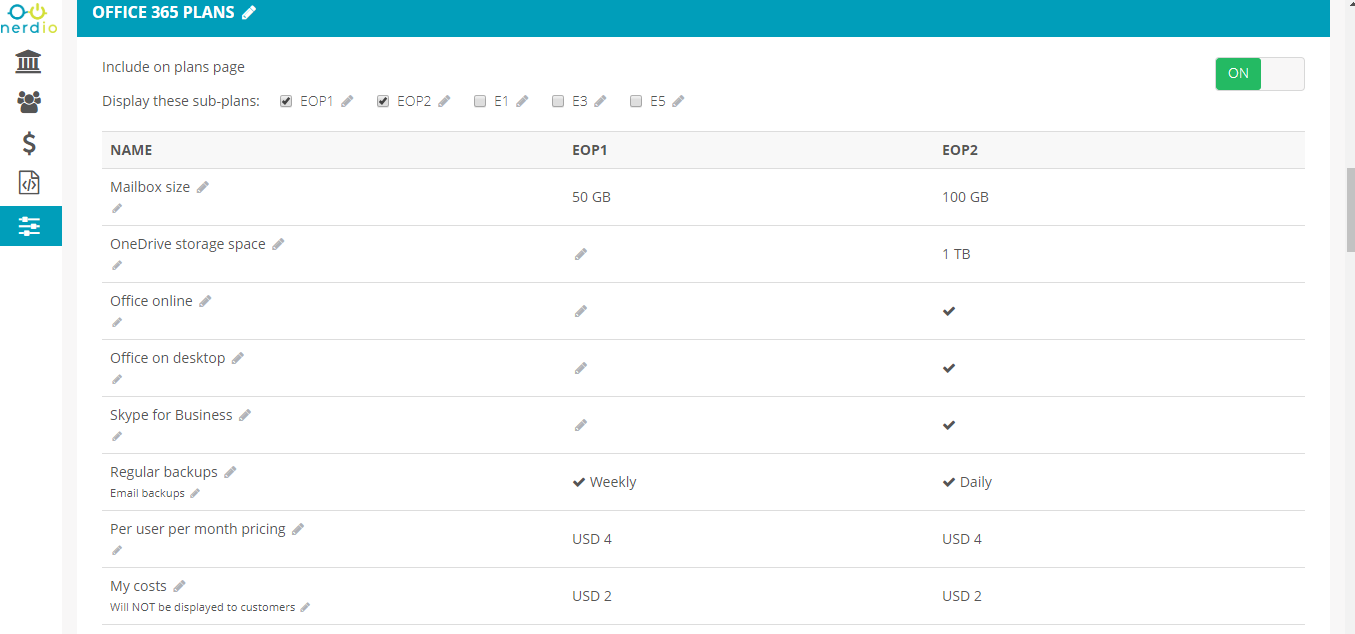
Task: Uncheck the EOP1 sub-plan checkbox
Action: (286, 101)
